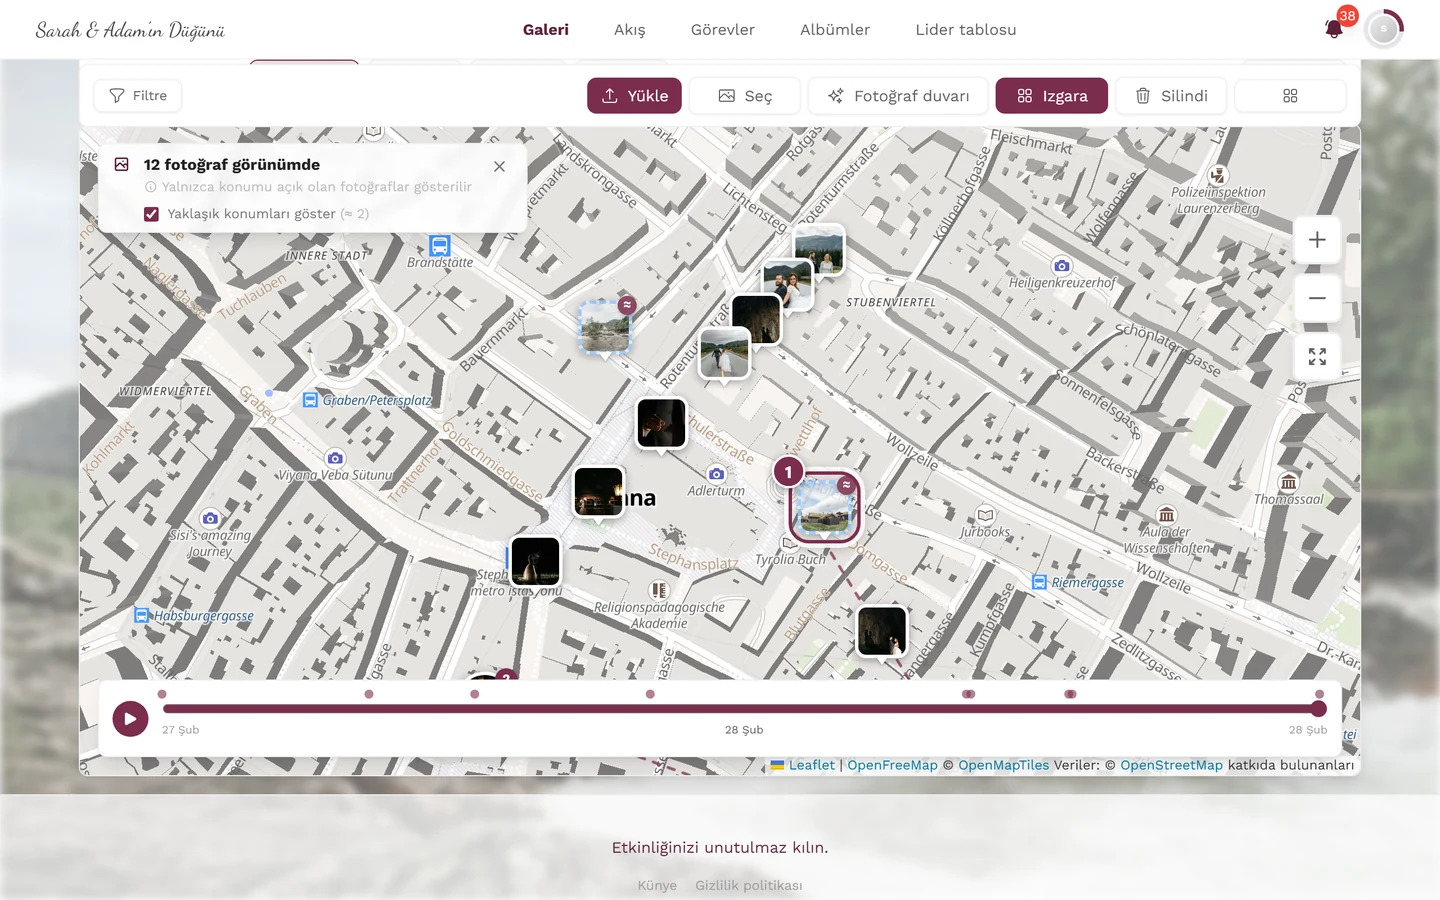Screen dimensions: 1440x900
Task: Open the selected photo marker numbered 1
Action: click(825, 508)
